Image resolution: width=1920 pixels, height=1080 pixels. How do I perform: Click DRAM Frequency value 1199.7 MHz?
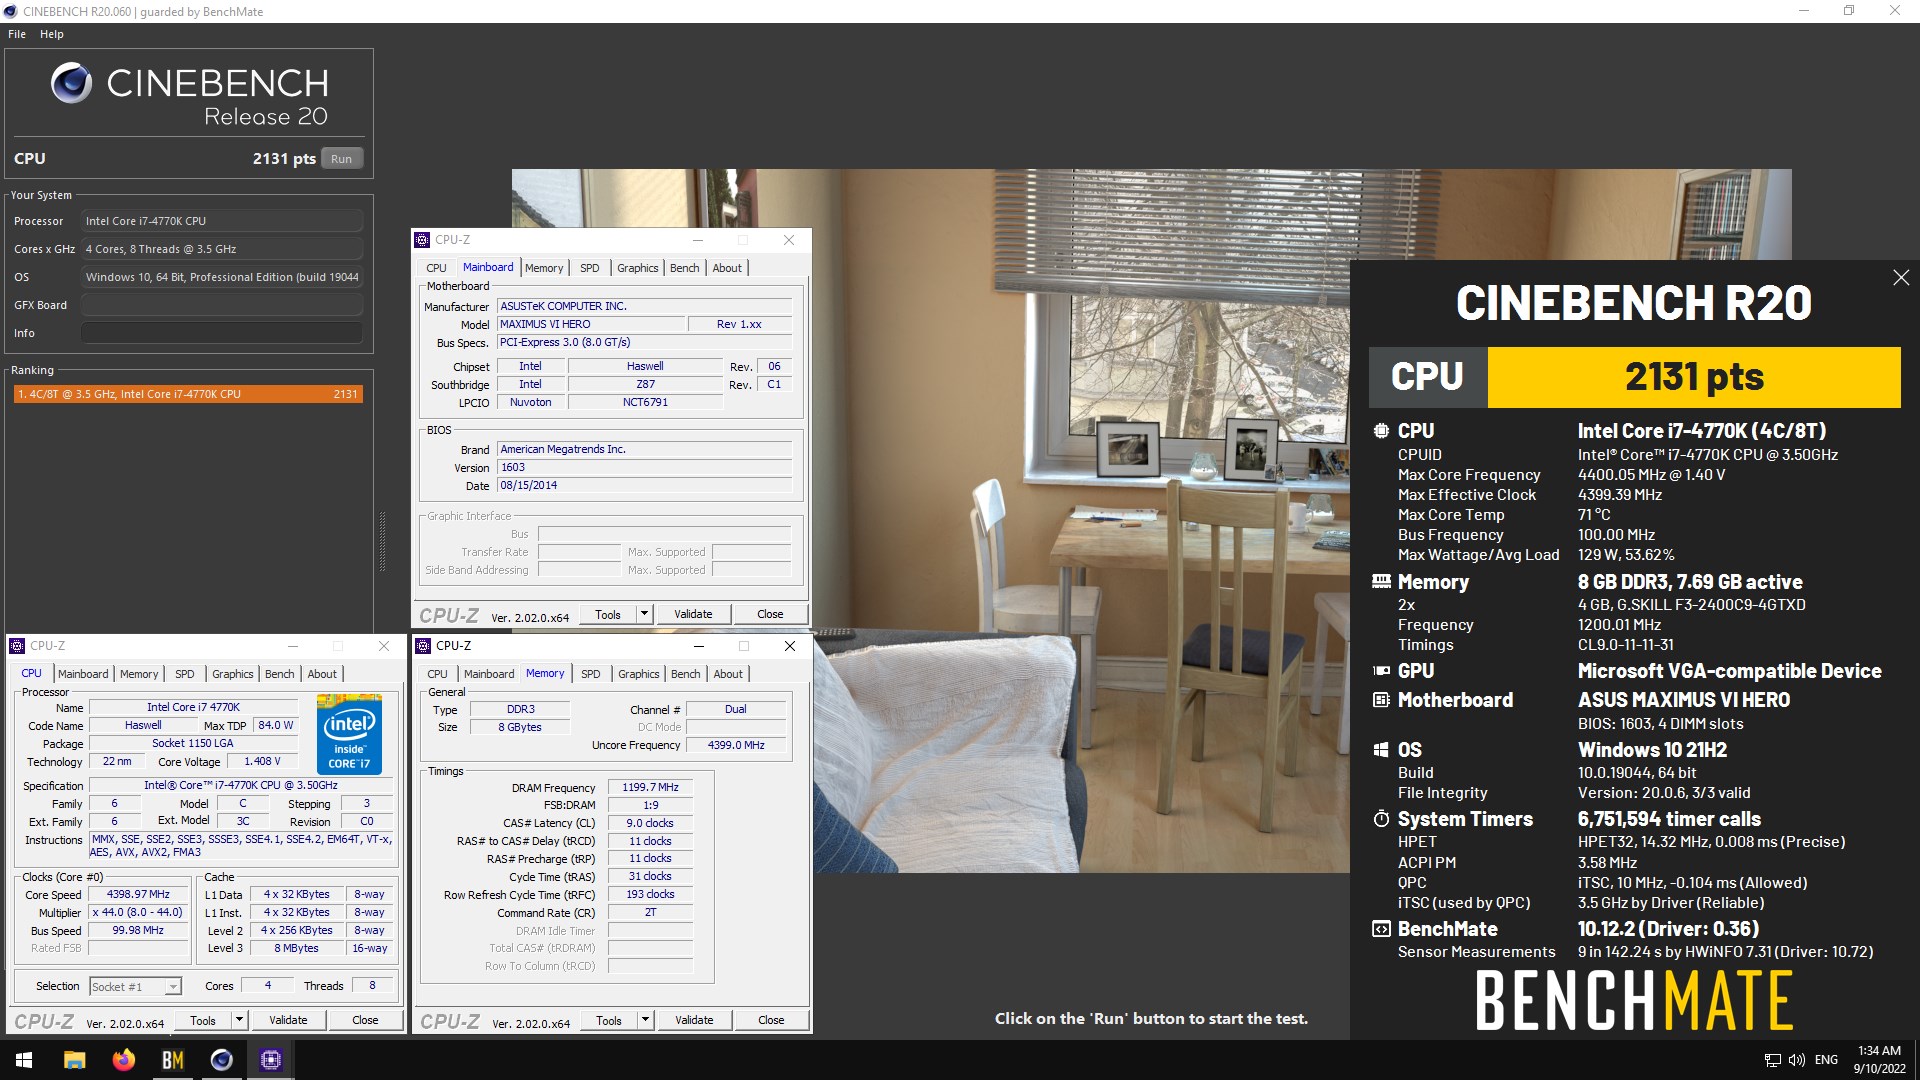coord(650,788)
